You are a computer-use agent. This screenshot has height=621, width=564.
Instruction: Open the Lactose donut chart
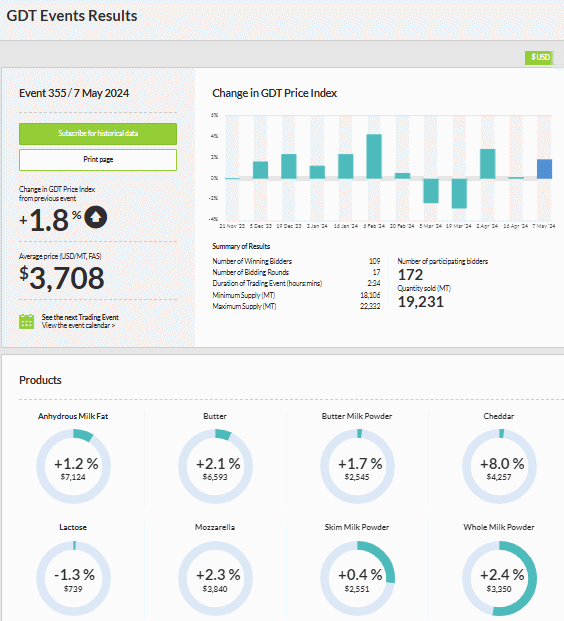[x=73, y=578]
